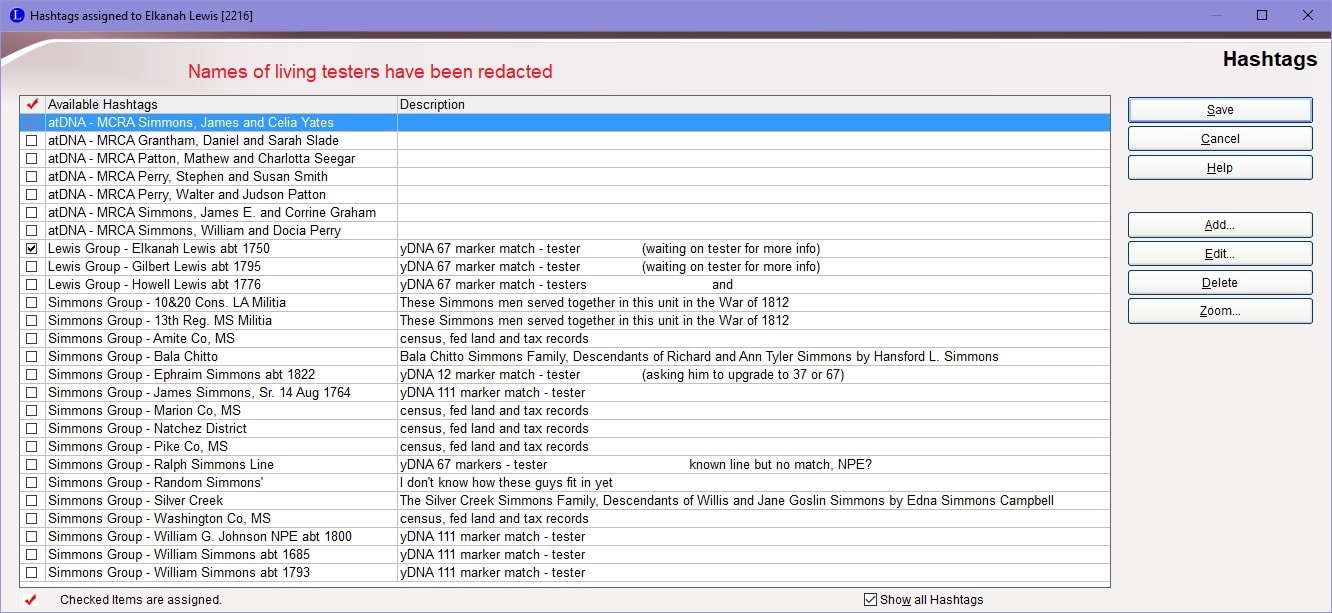Click the red checkmark column header

[32, 104]
